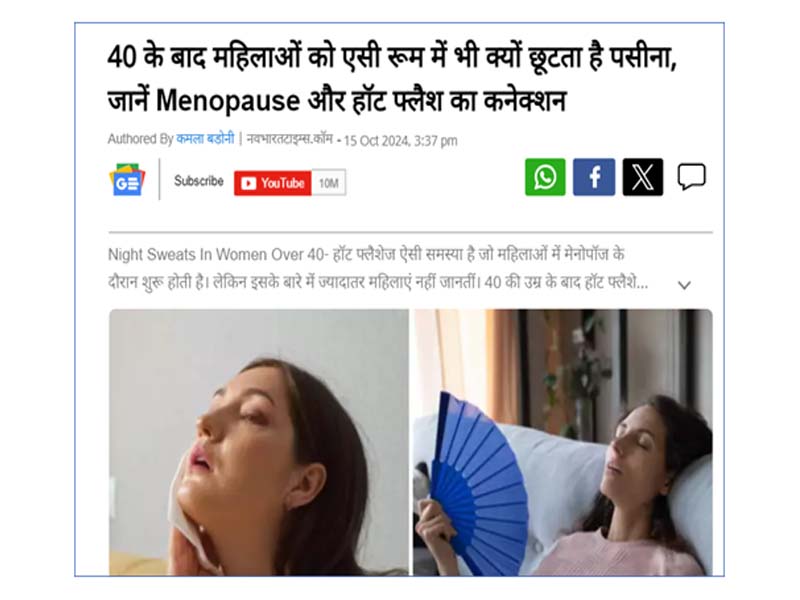800x600 pixels.
Task: Share the article on X
Action: click(x=643, y=177)
